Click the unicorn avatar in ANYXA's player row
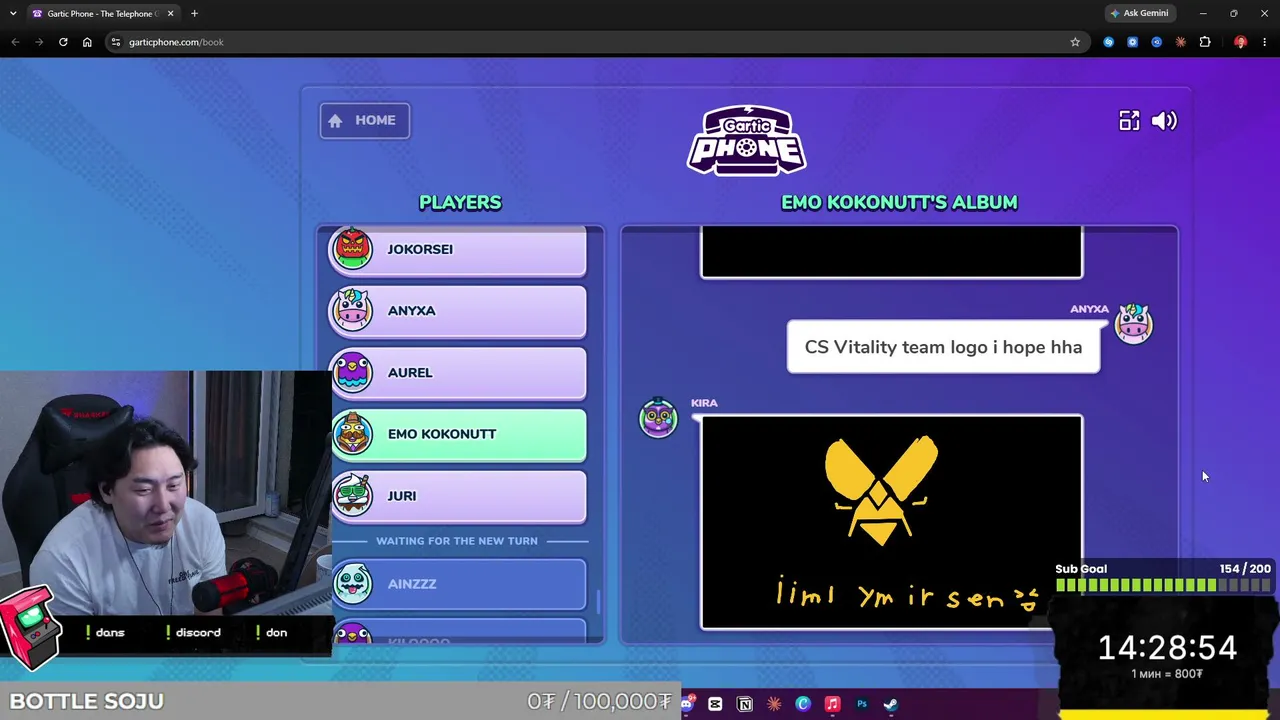 point(352,310)
